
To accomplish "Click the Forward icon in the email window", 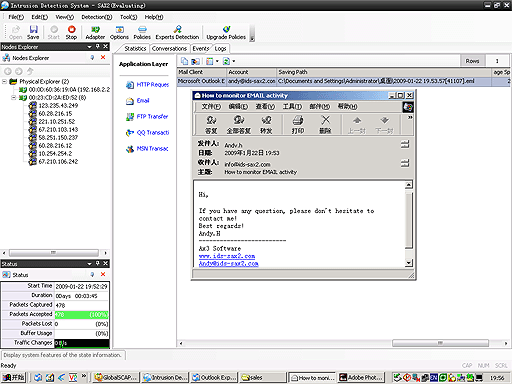I will click(x=266, y=124).
